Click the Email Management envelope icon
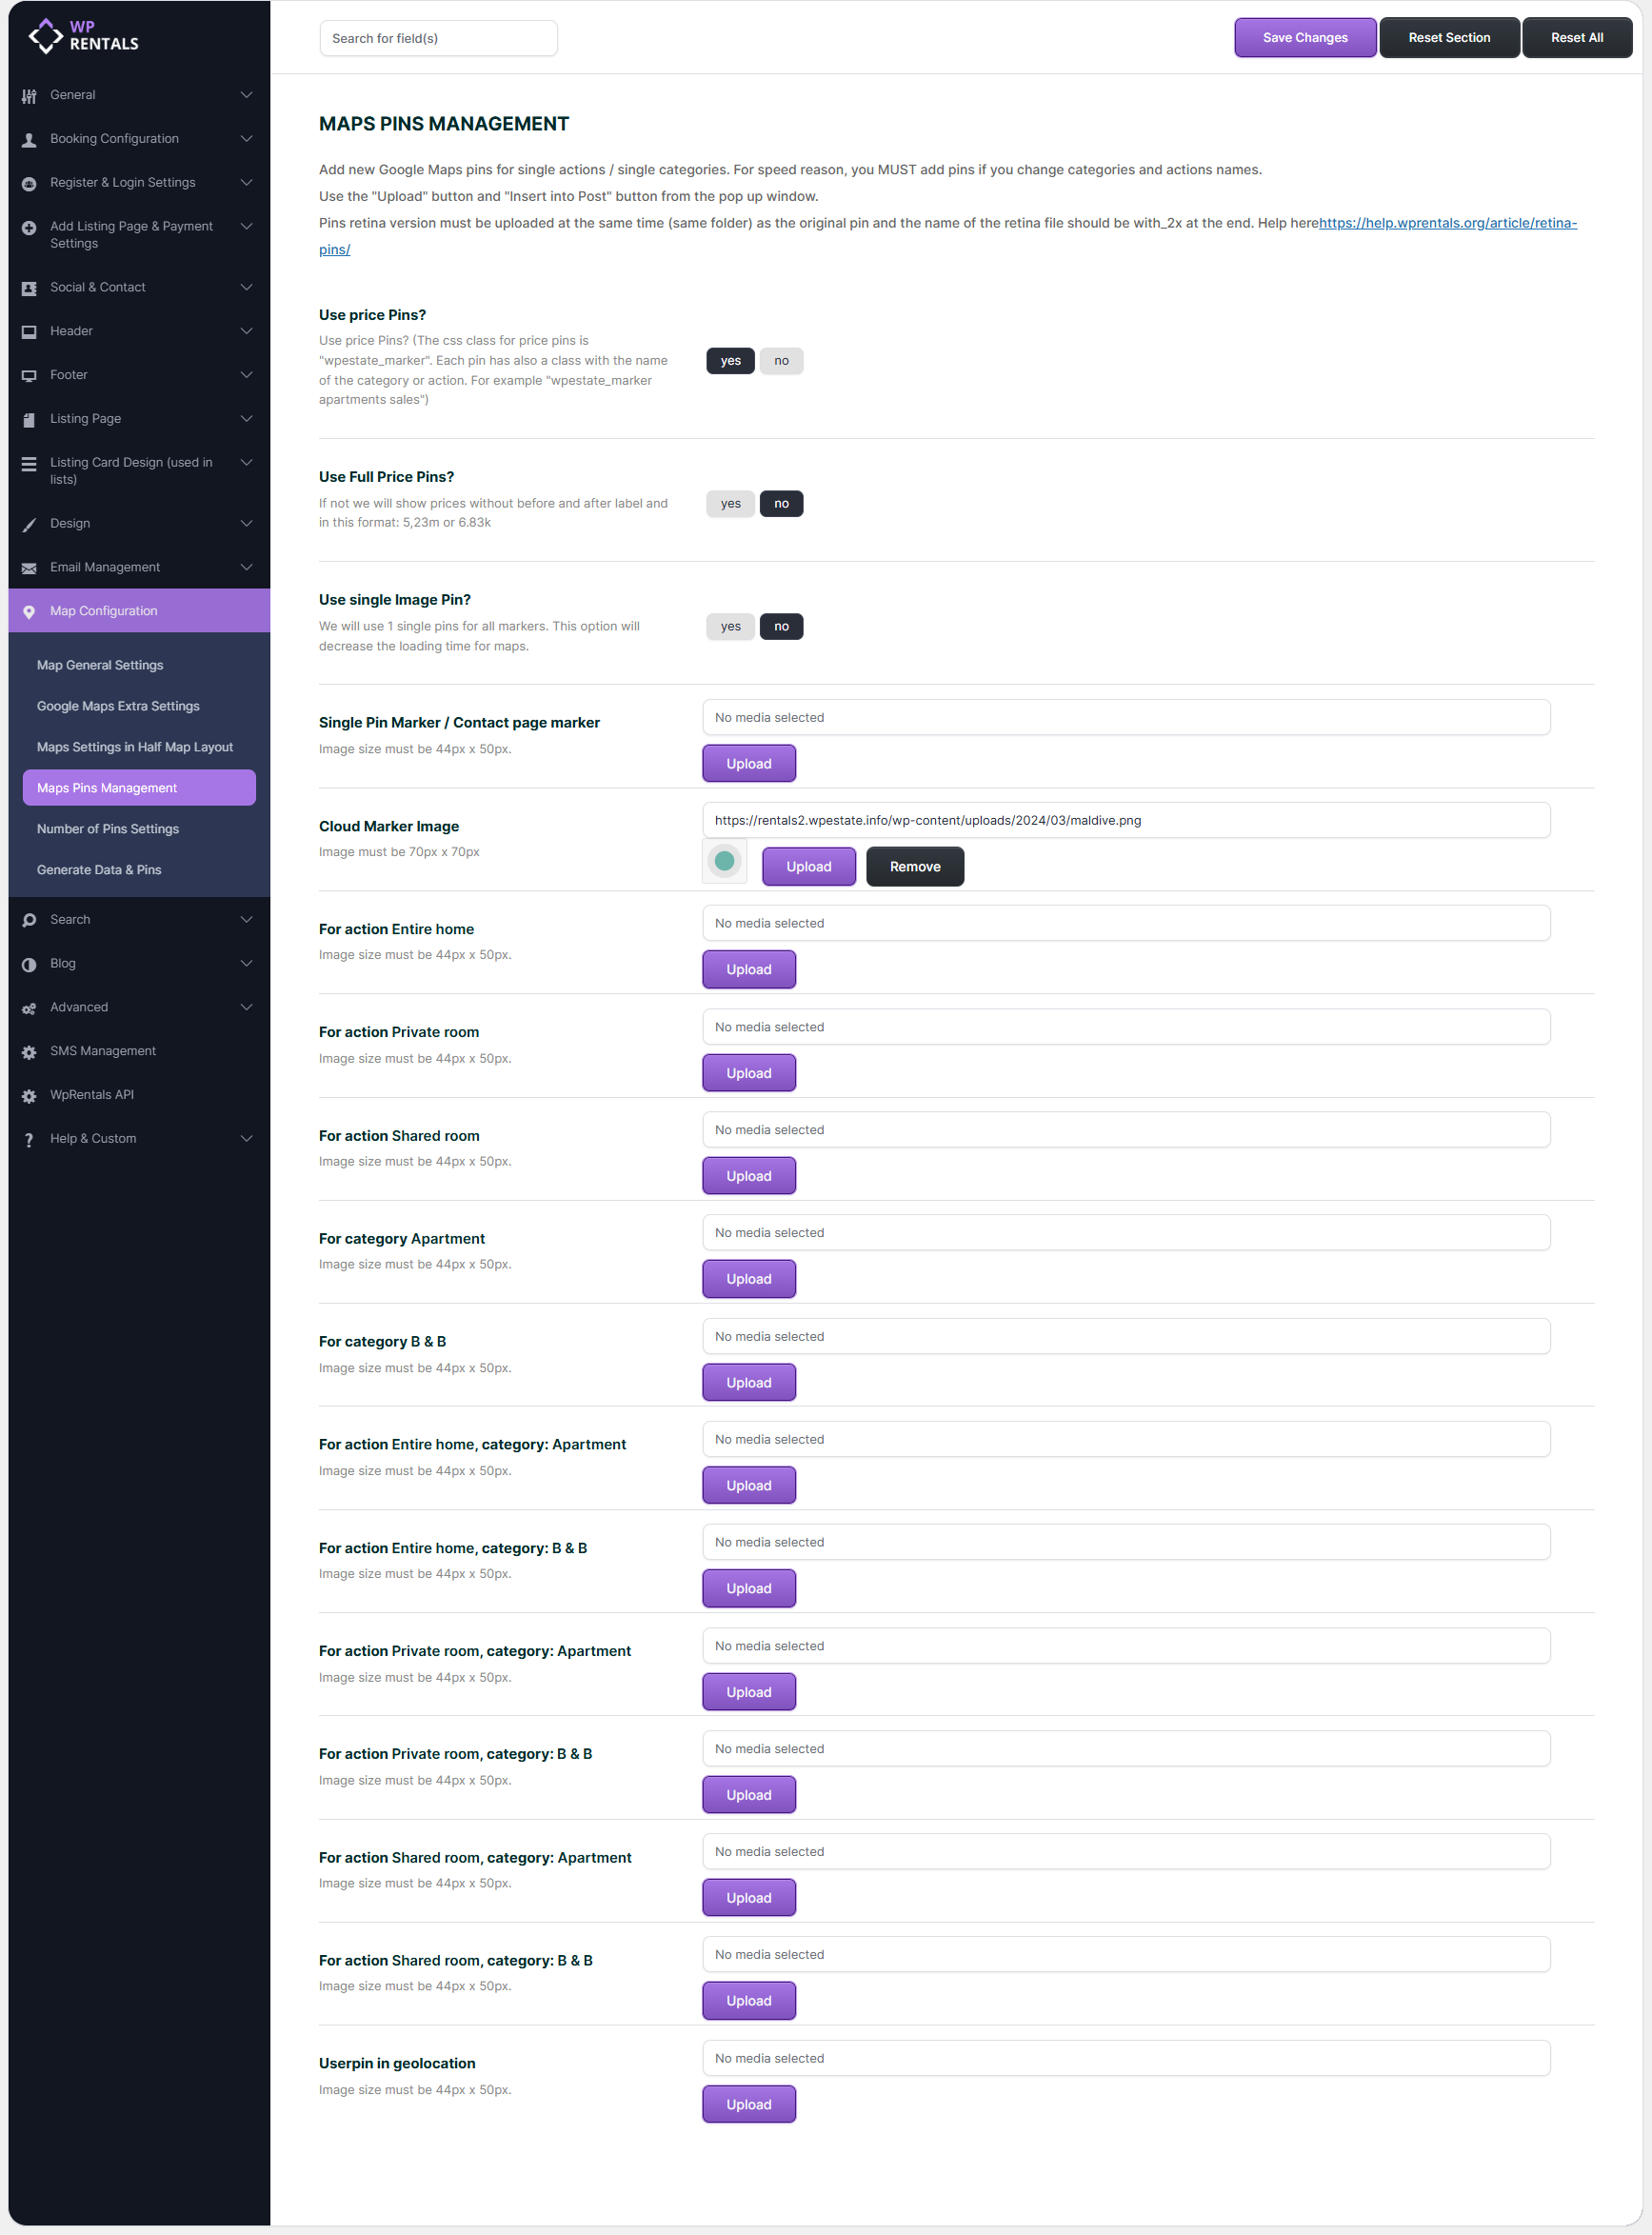The image size is (1652, 2235). 29,568
